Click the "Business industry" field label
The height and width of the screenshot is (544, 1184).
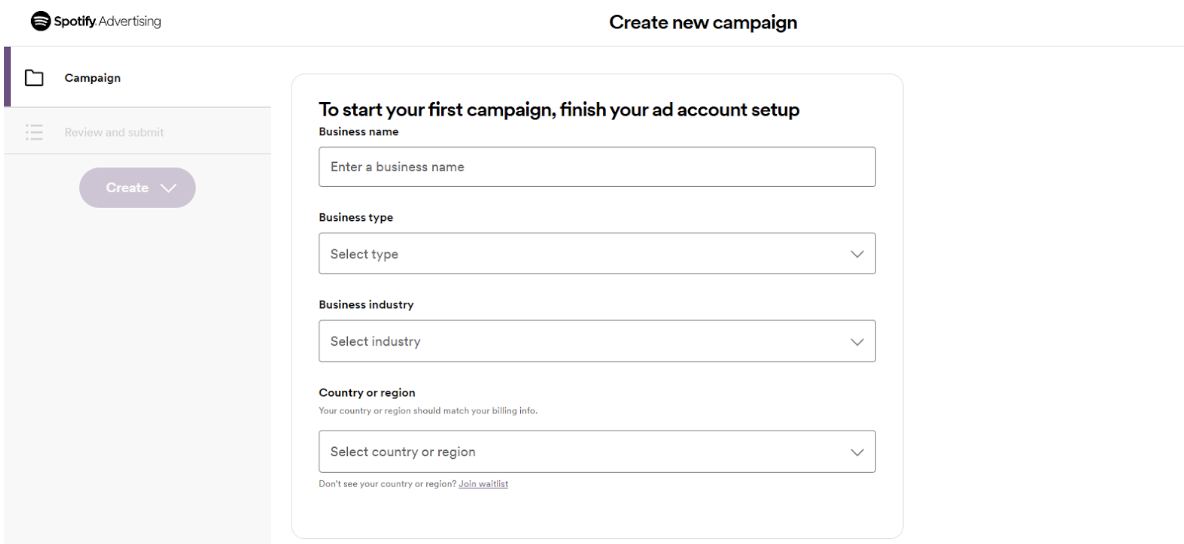coord(365,304)
